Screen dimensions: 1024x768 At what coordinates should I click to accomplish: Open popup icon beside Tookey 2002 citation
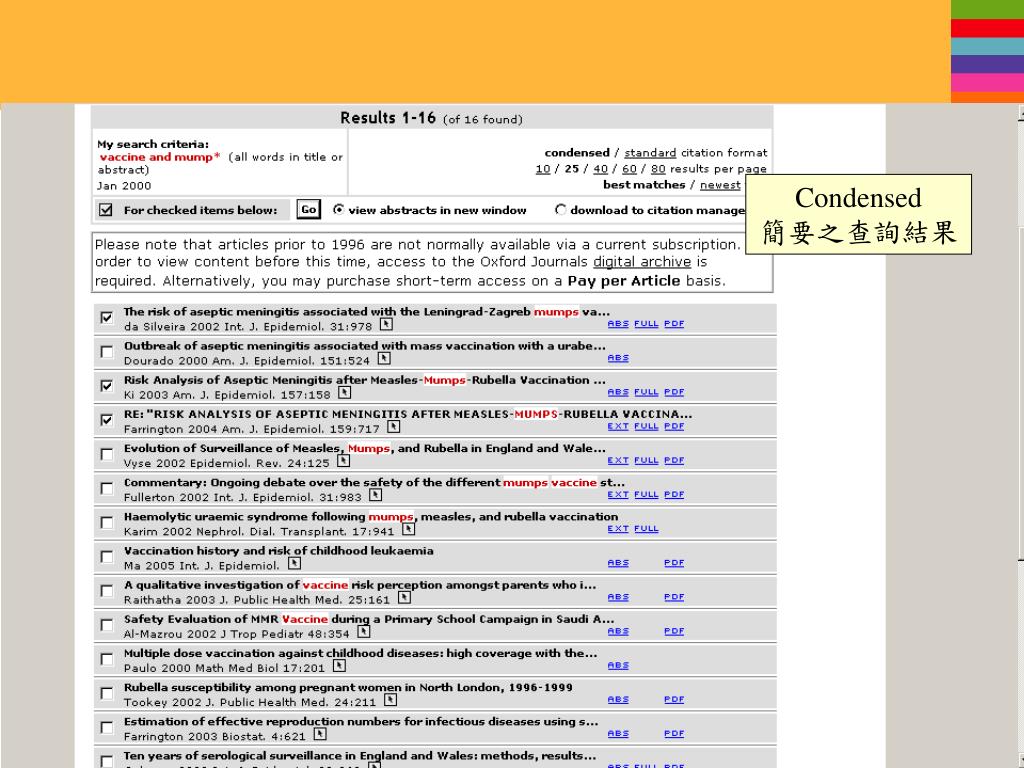tap(390, 699)
